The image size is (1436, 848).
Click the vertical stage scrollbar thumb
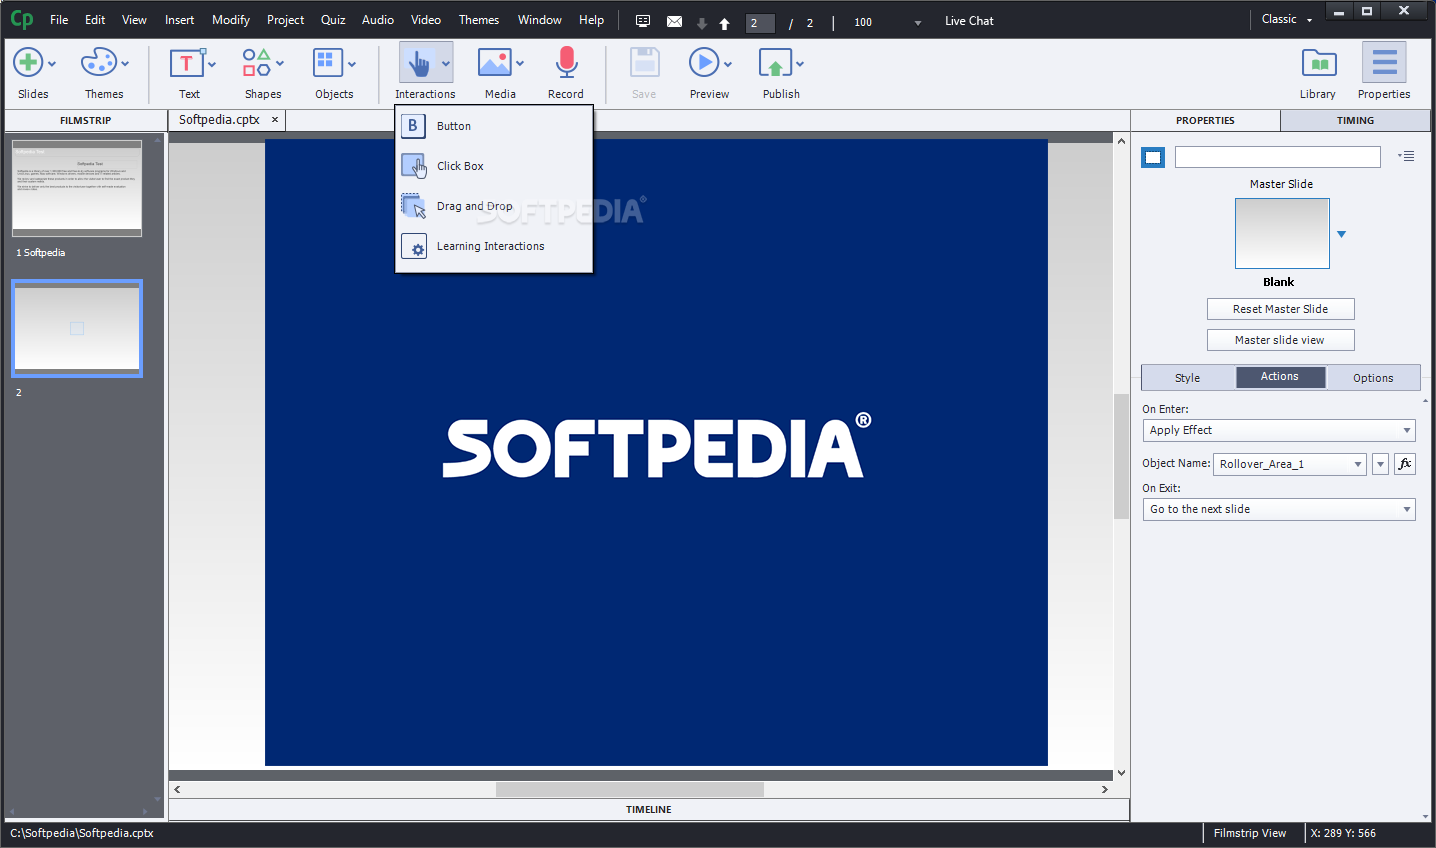point(1121,456)
